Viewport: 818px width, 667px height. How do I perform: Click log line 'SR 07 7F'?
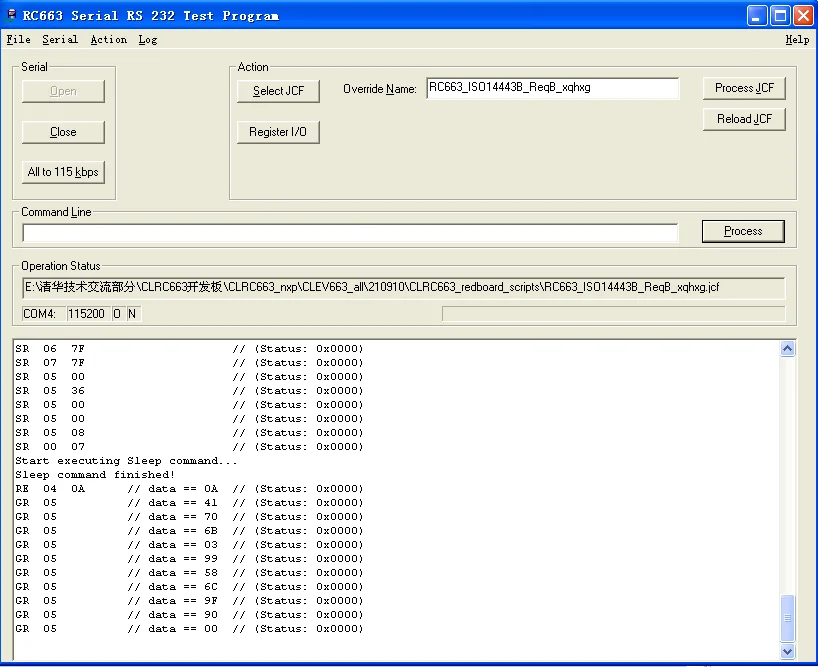(x=189, y=363)
